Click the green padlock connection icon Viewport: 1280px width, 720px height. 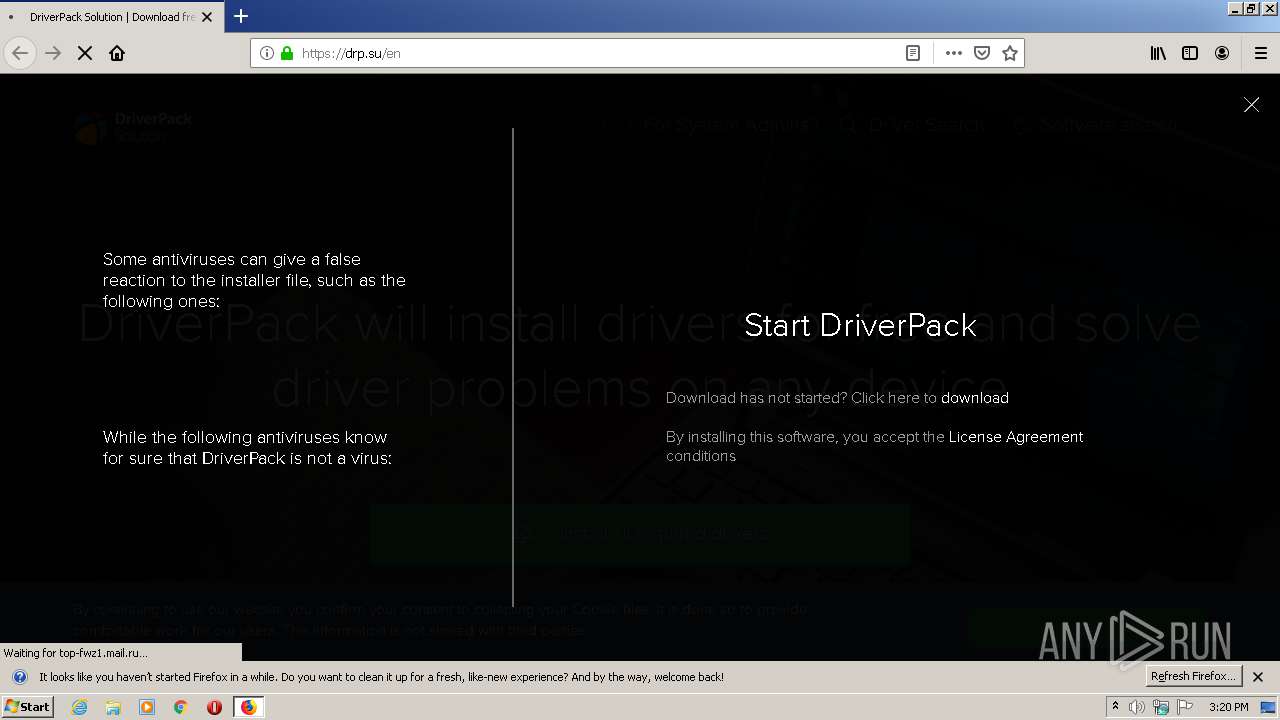[x=287, y=53]
